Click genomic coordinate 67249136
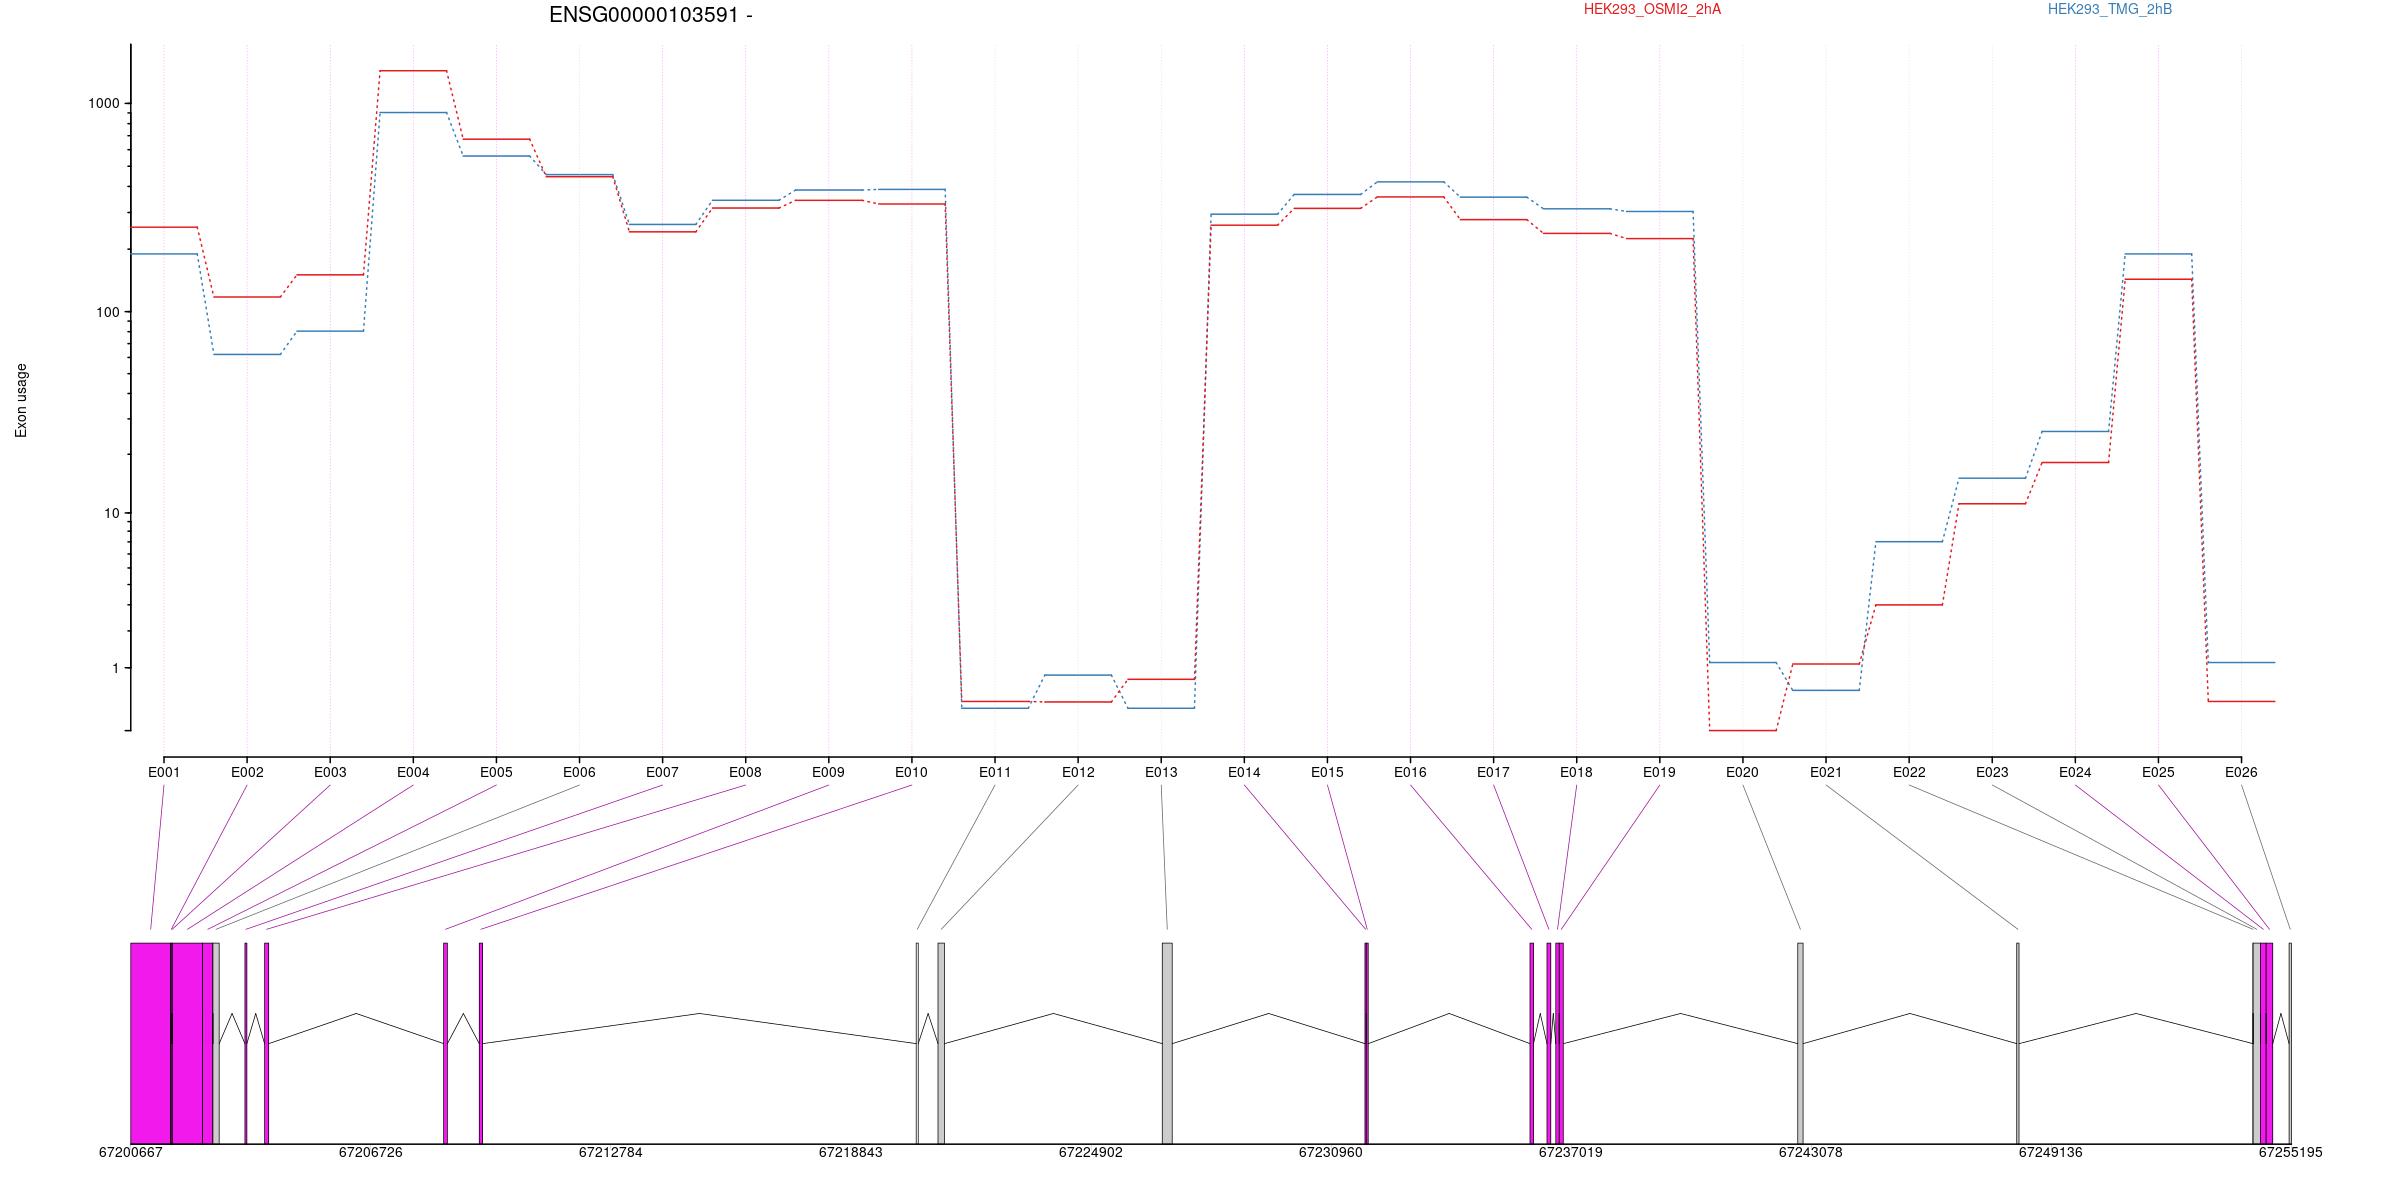2400x1200 pixels. coord(2051,1152)
